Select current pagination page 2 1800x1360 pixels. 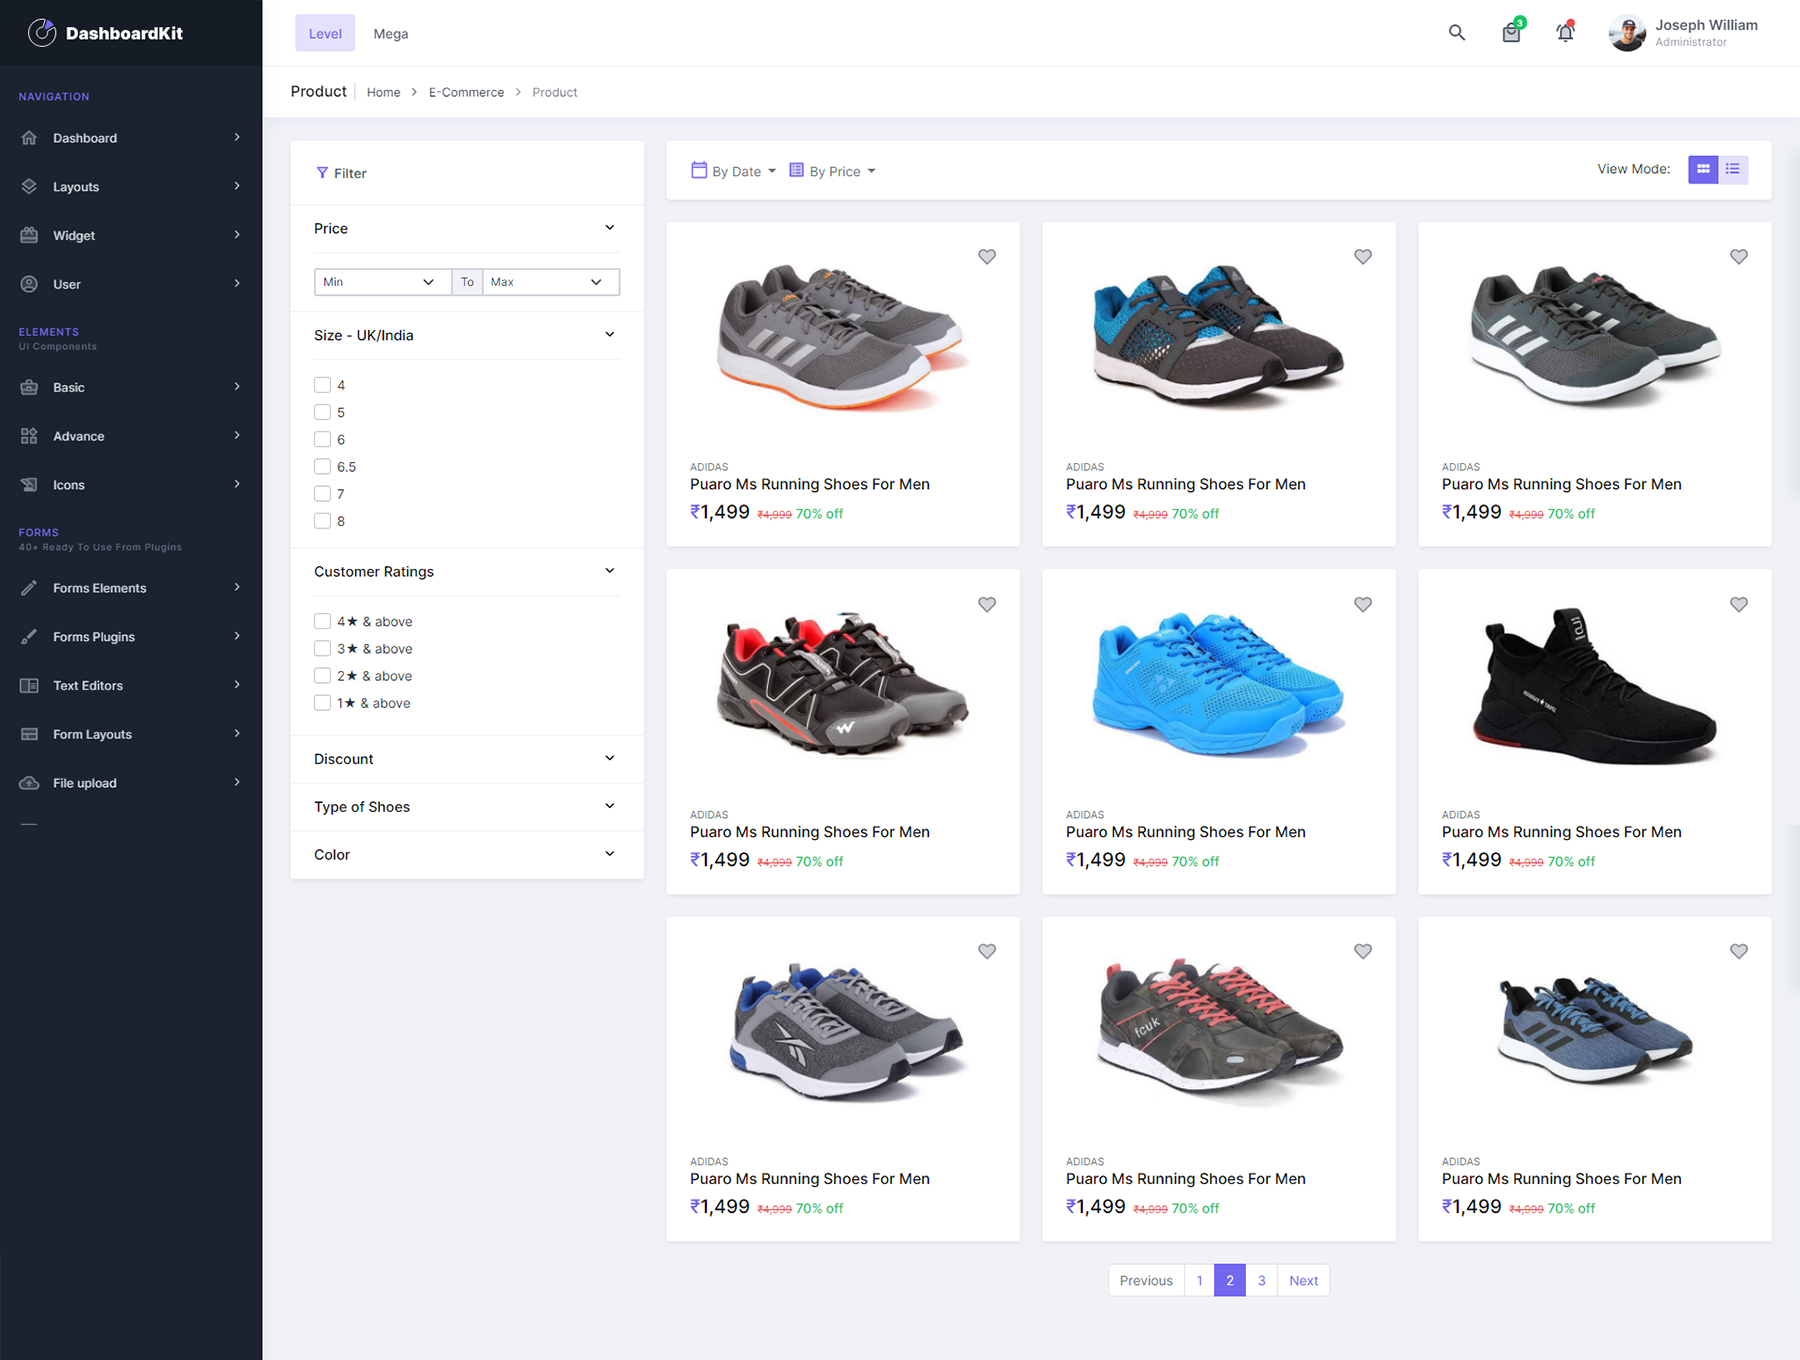point(1230,1280)
